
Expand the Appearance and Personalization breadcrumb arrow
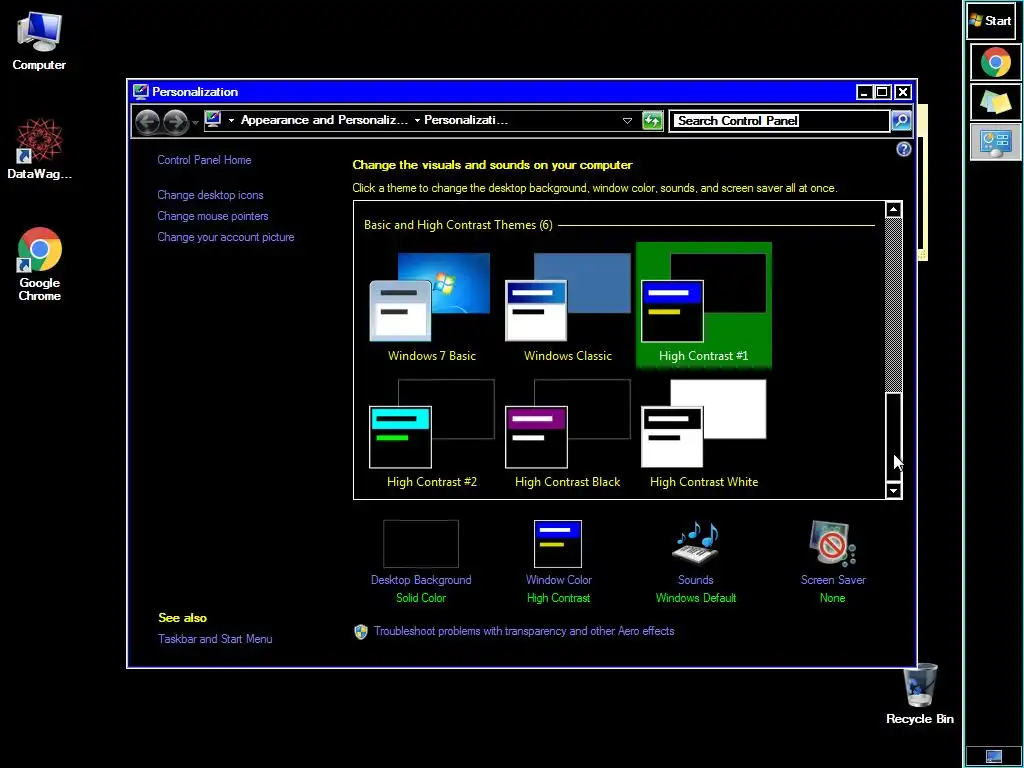[417, 121]
